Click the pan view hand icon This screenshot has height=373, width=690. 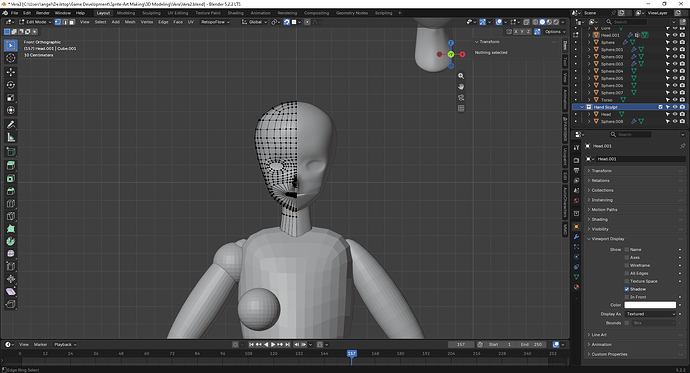461,87
